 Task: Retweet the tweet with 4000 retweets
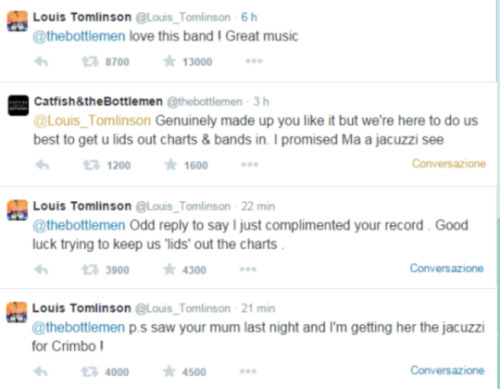pos(90,371)
